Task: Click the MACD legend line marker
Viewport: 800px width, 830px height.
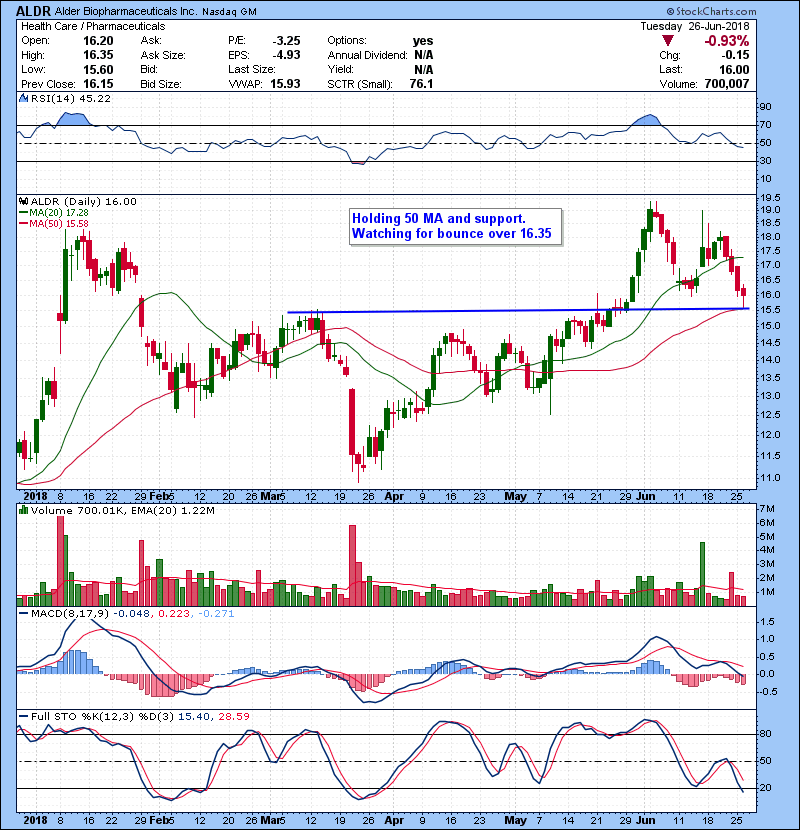Action: coord(24,613)
